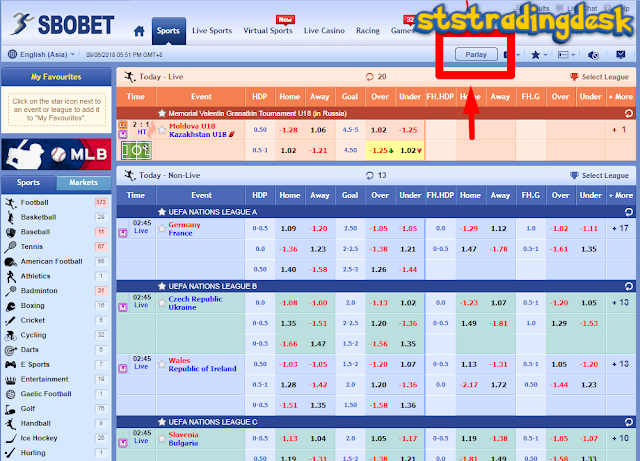640x461 pixels.
Task: Open the Germany team link
Action: [x=184, y=225]
